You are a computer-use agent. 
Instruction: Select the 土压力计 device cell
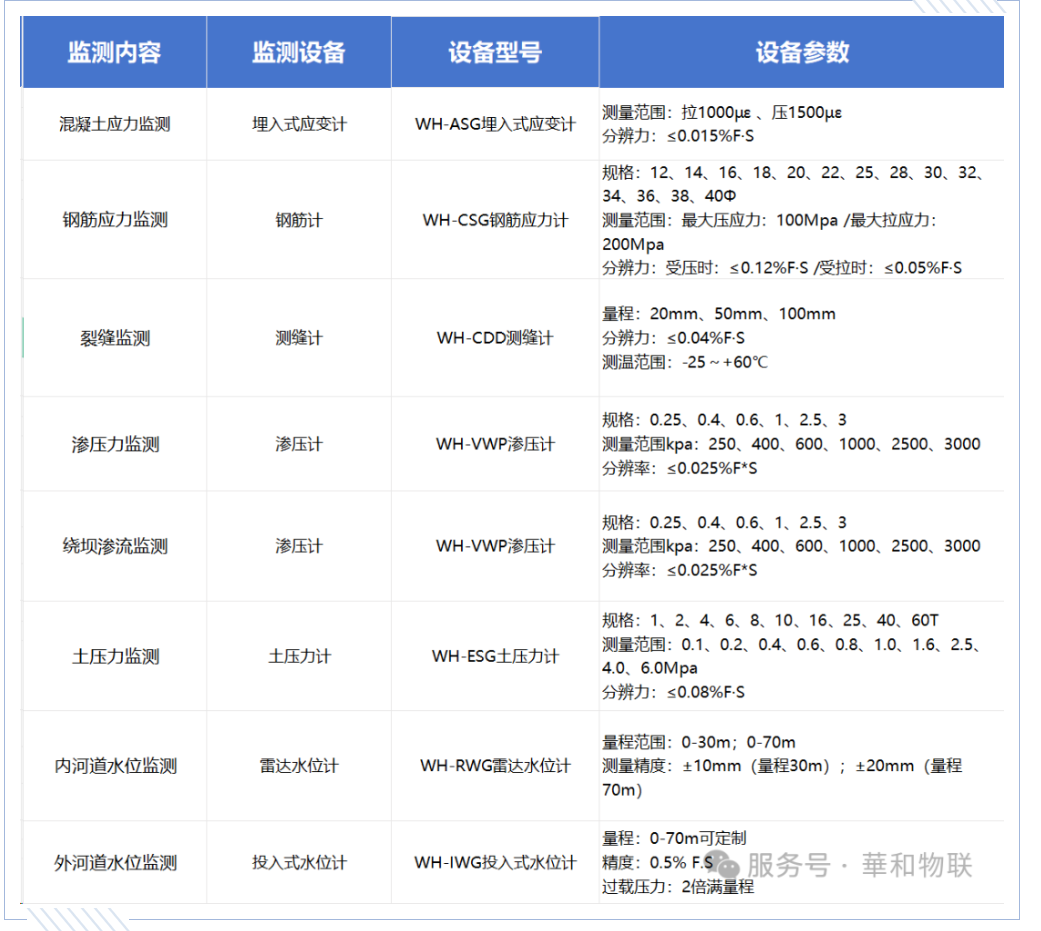click(299, 657)
